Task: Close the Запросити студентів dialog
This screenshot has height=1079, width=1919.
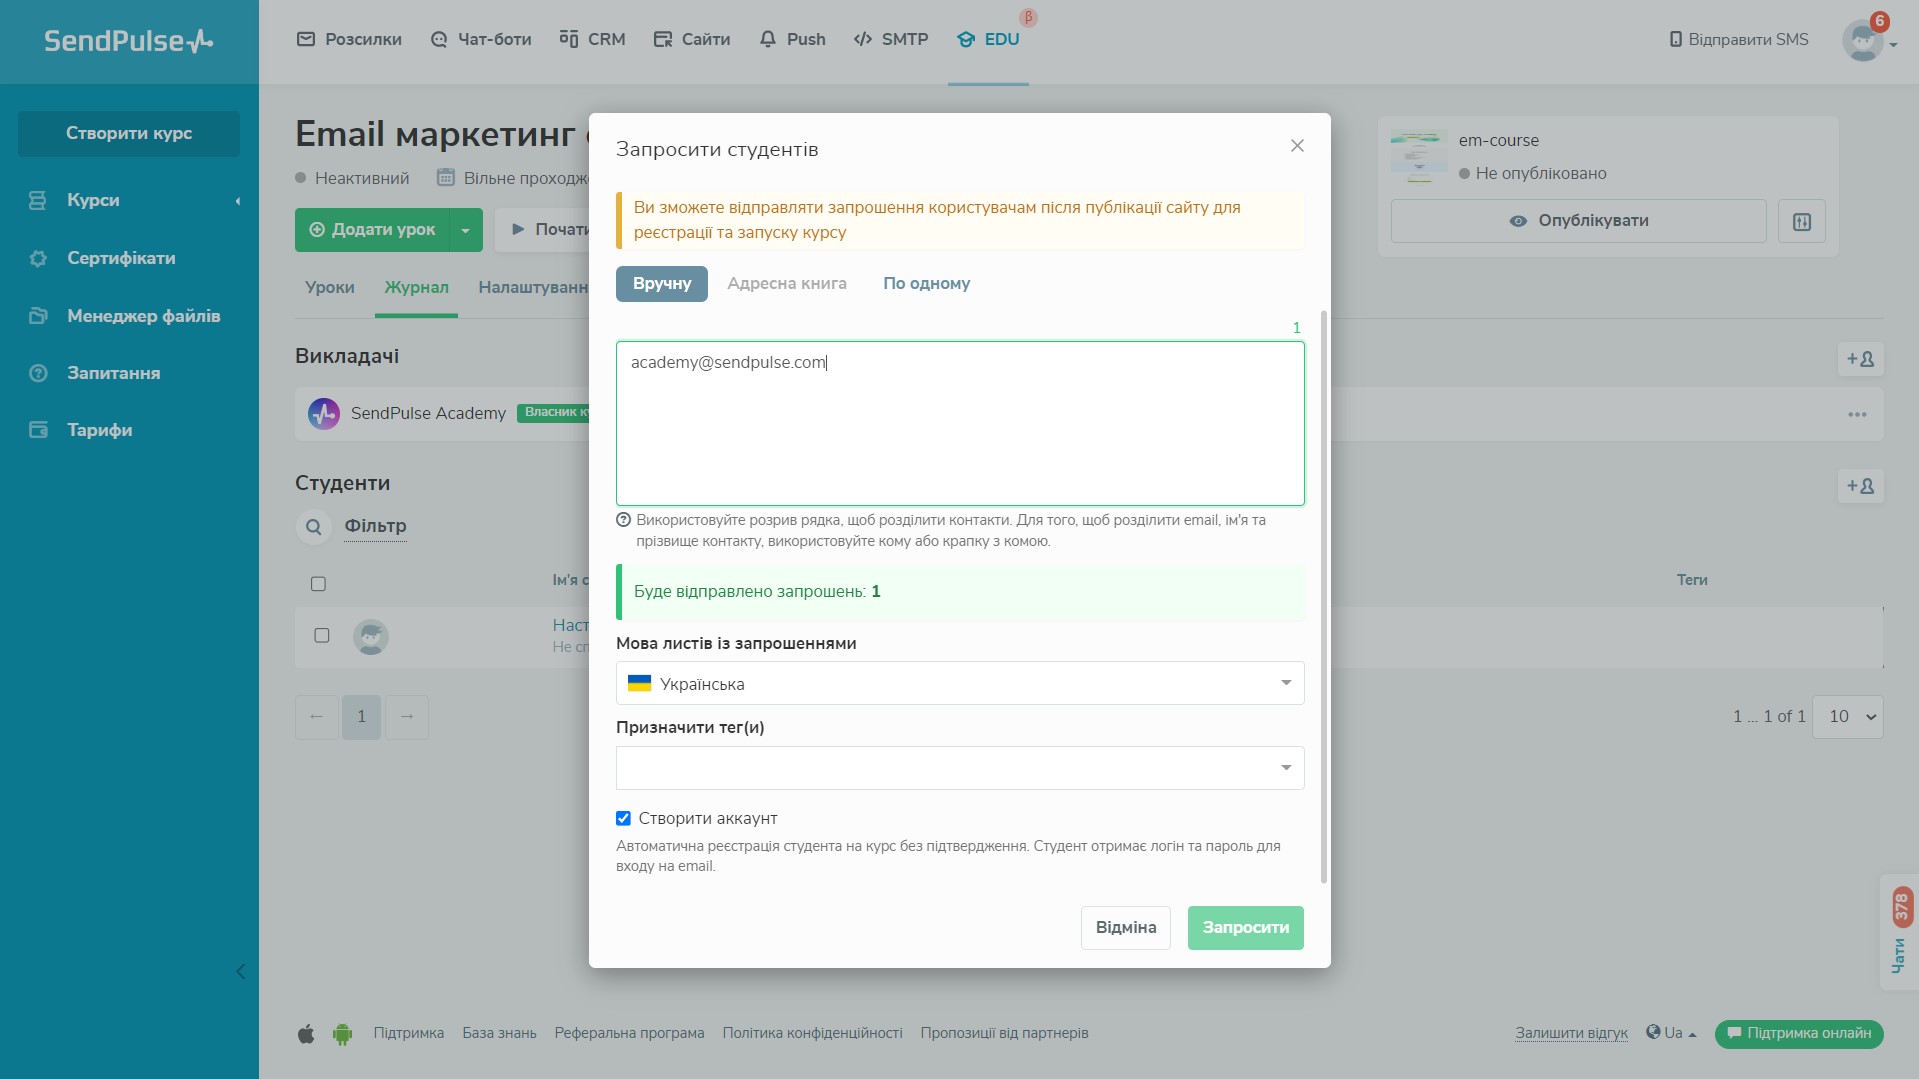Action: pos(1297,146)
